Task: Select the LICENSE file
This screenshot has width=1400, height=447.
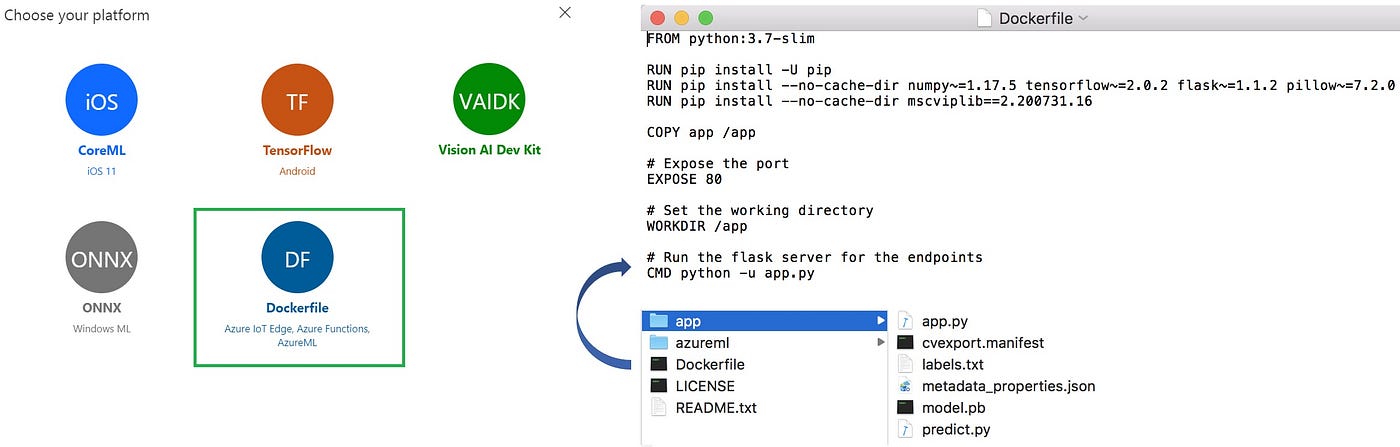Action: 705,386
